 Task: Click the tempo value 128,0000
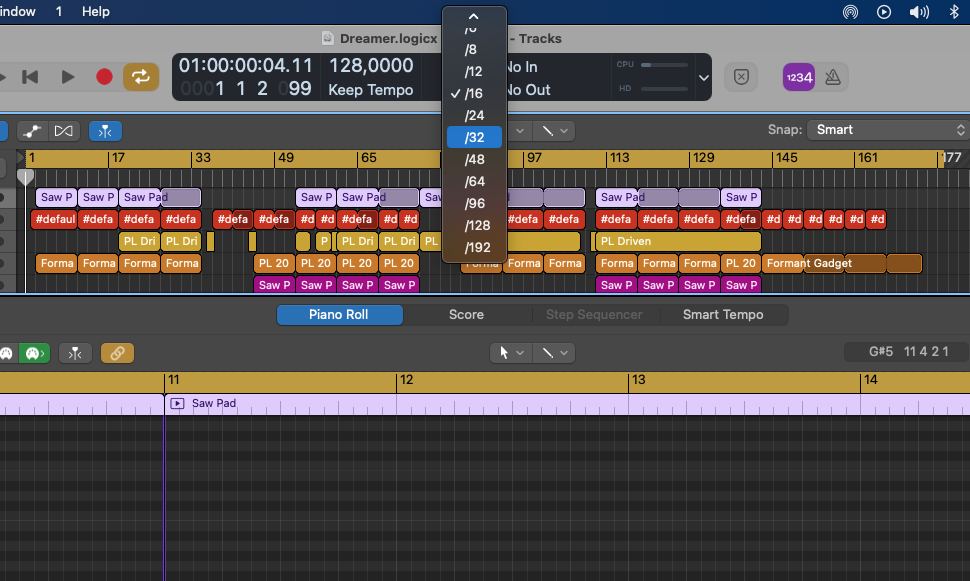(x=371, y=66)
